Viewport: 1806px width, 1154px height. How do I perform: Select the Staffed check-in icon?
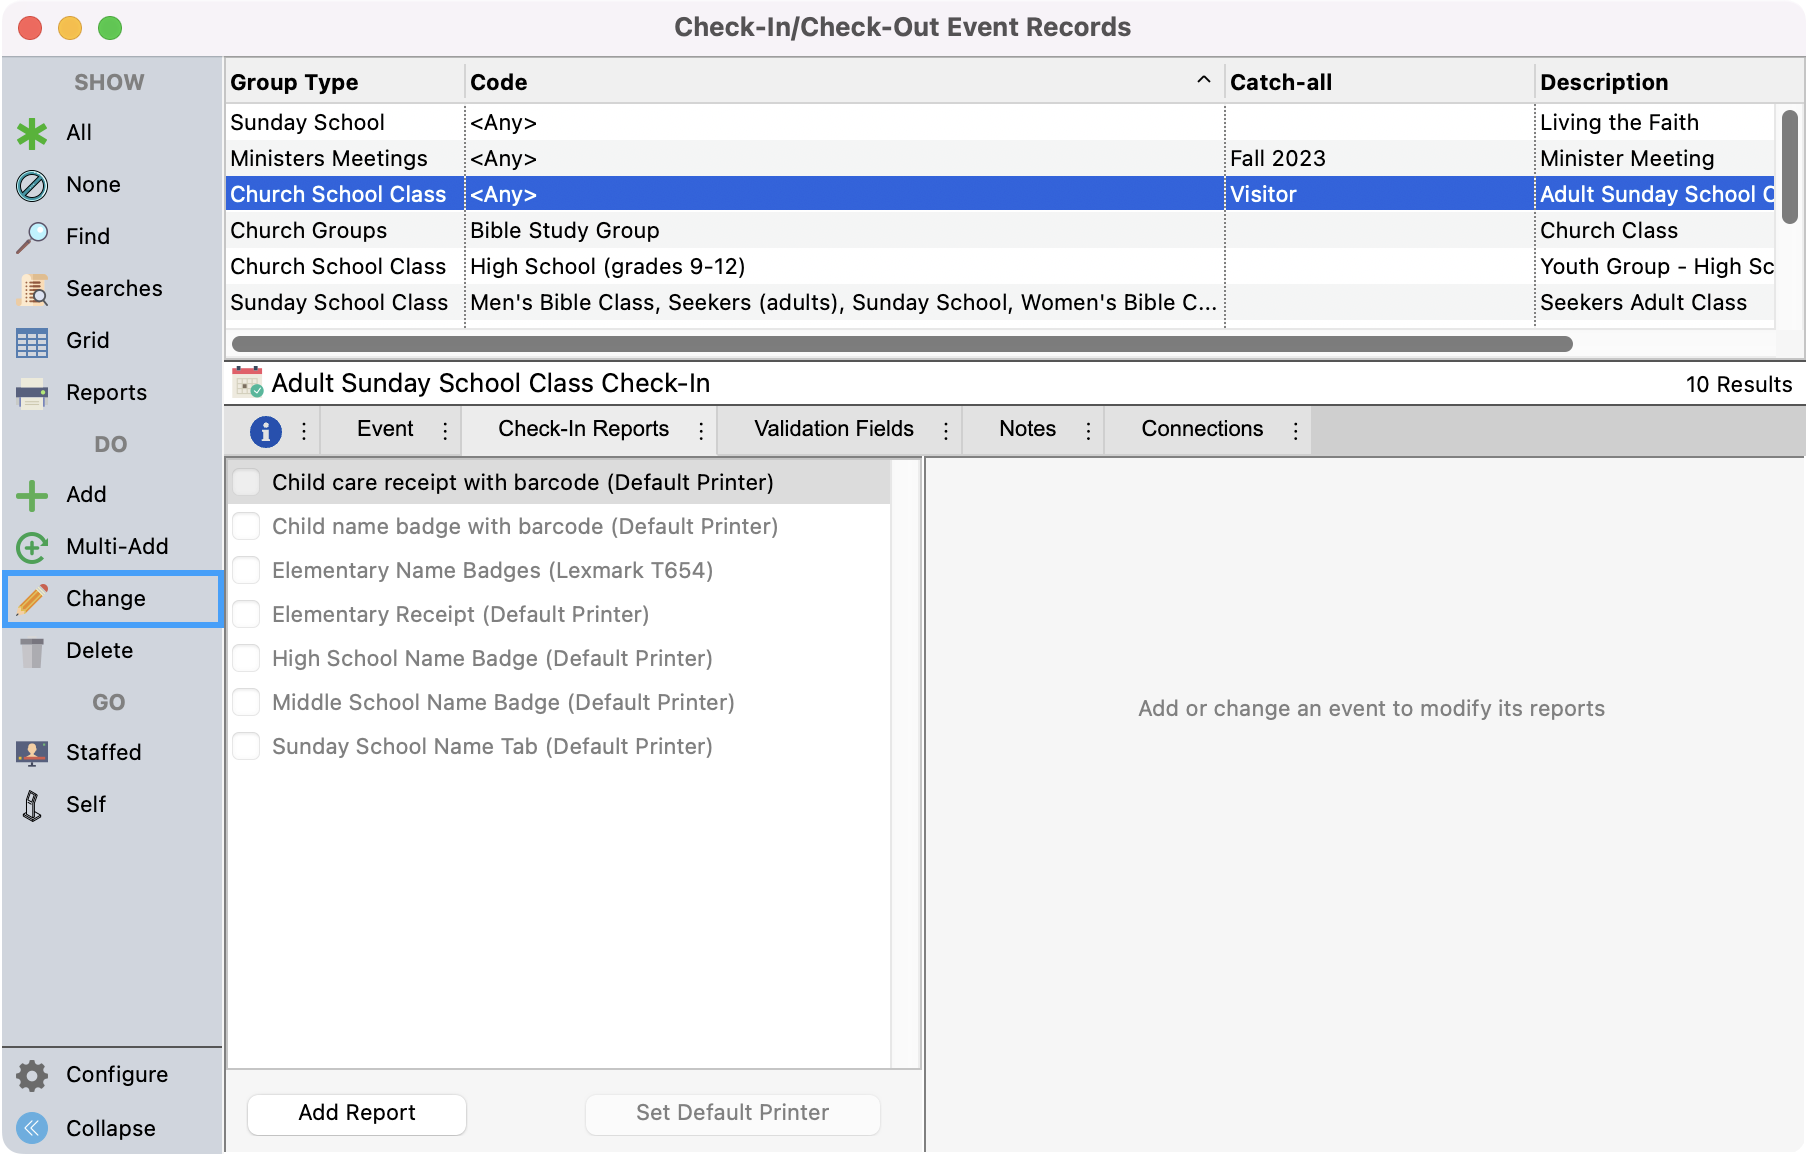tap(31, 752)
